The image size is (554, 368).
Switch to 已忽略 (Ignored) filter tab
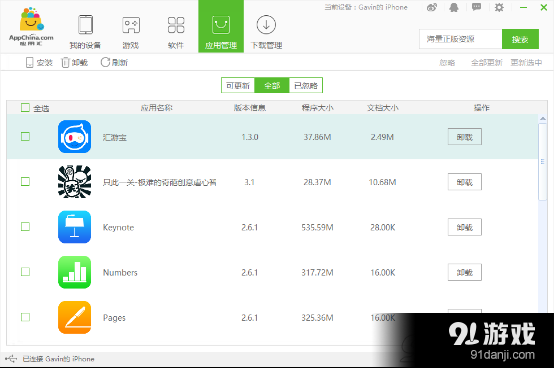(306, 85)
